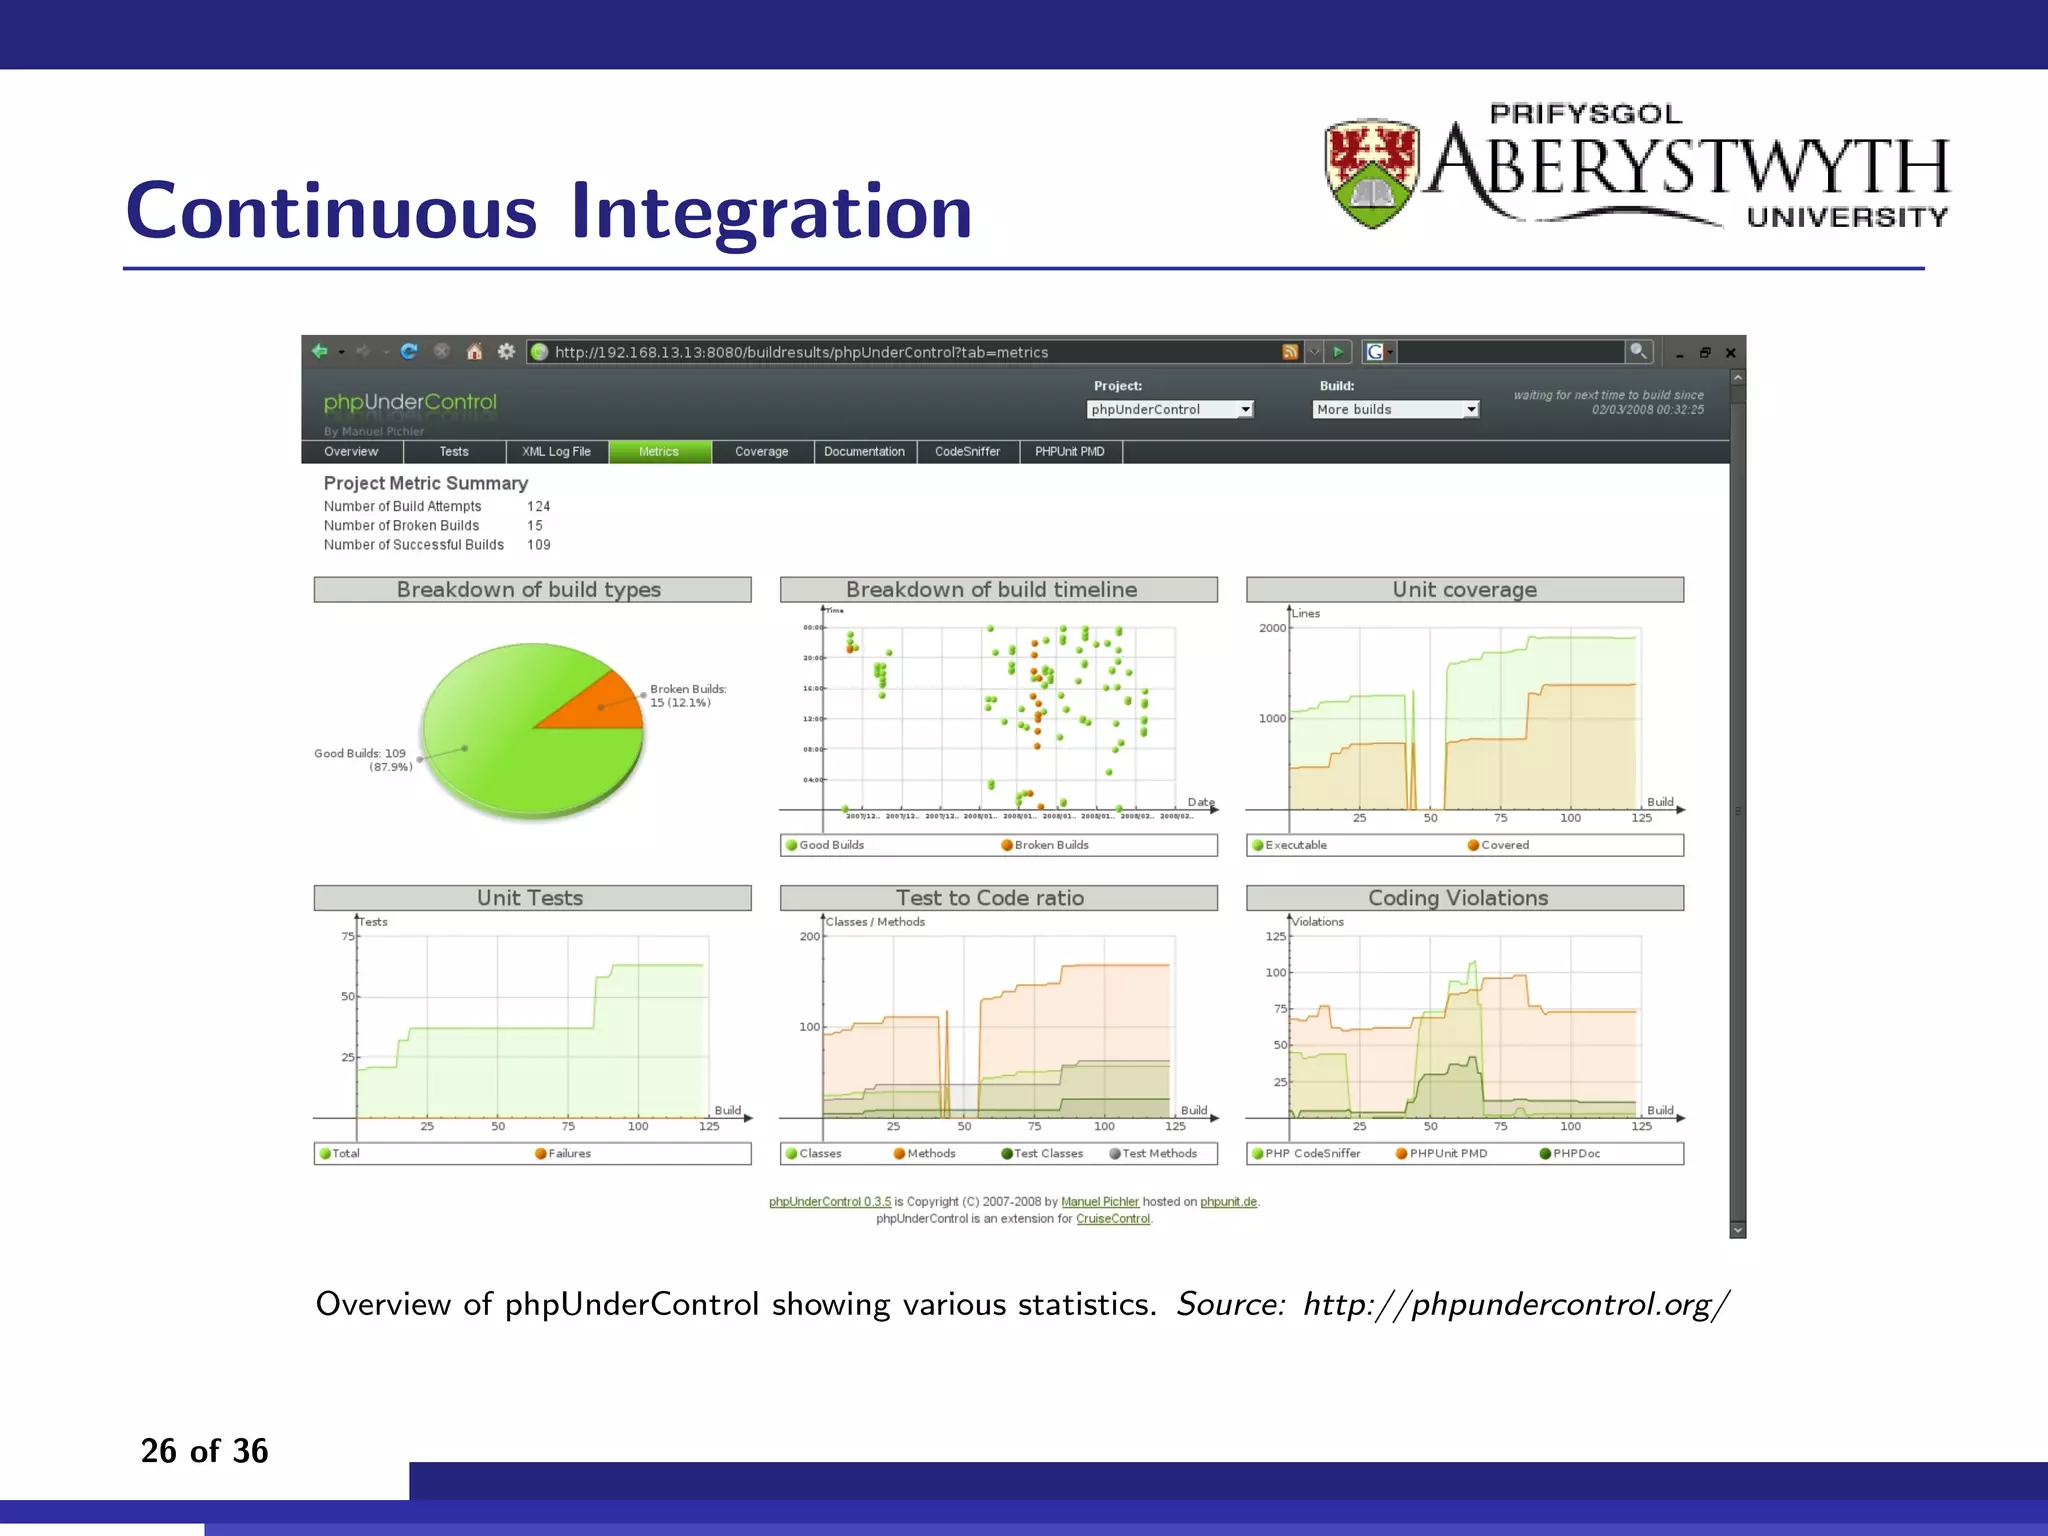Open the Project dropdown phpUnderControl
The width and height of the screenshot is (2048, 1536).
pyautogui.click(x=1169, y=409)
